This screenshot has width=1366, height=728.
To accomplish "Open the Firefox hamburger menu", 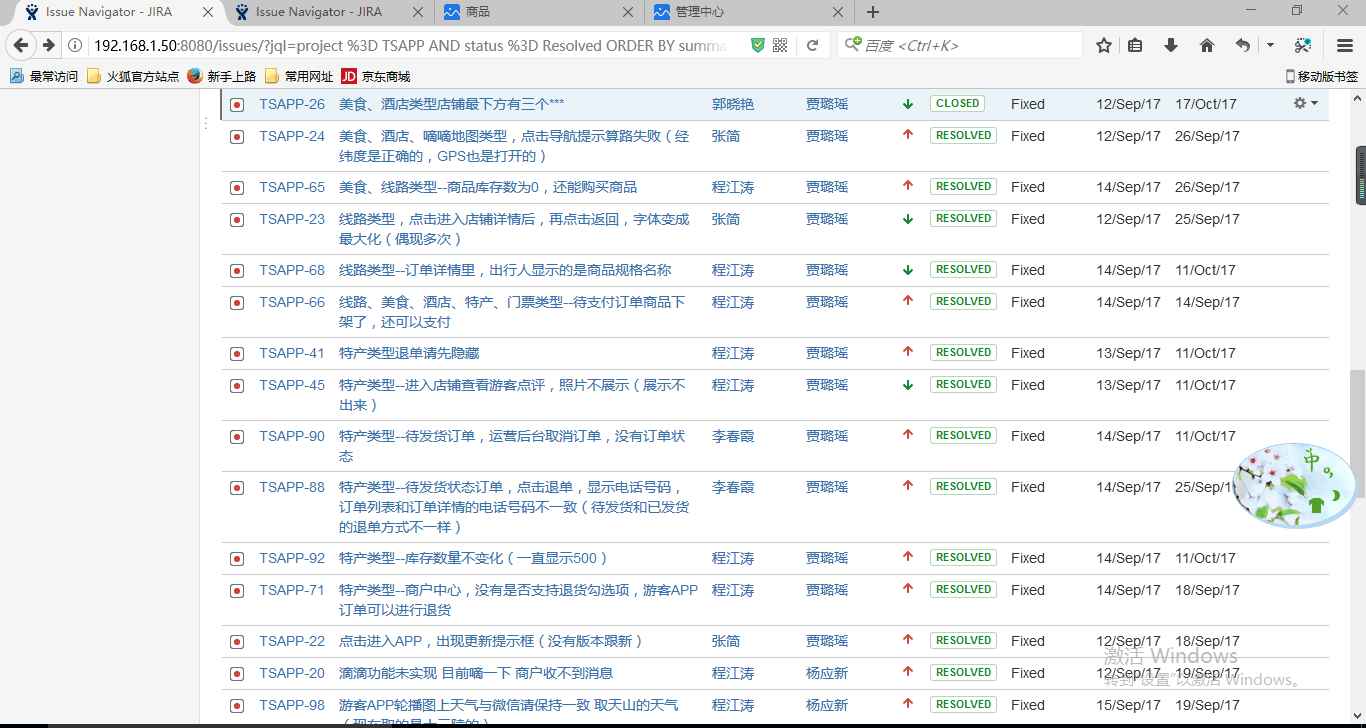I will click(1344, 45).
